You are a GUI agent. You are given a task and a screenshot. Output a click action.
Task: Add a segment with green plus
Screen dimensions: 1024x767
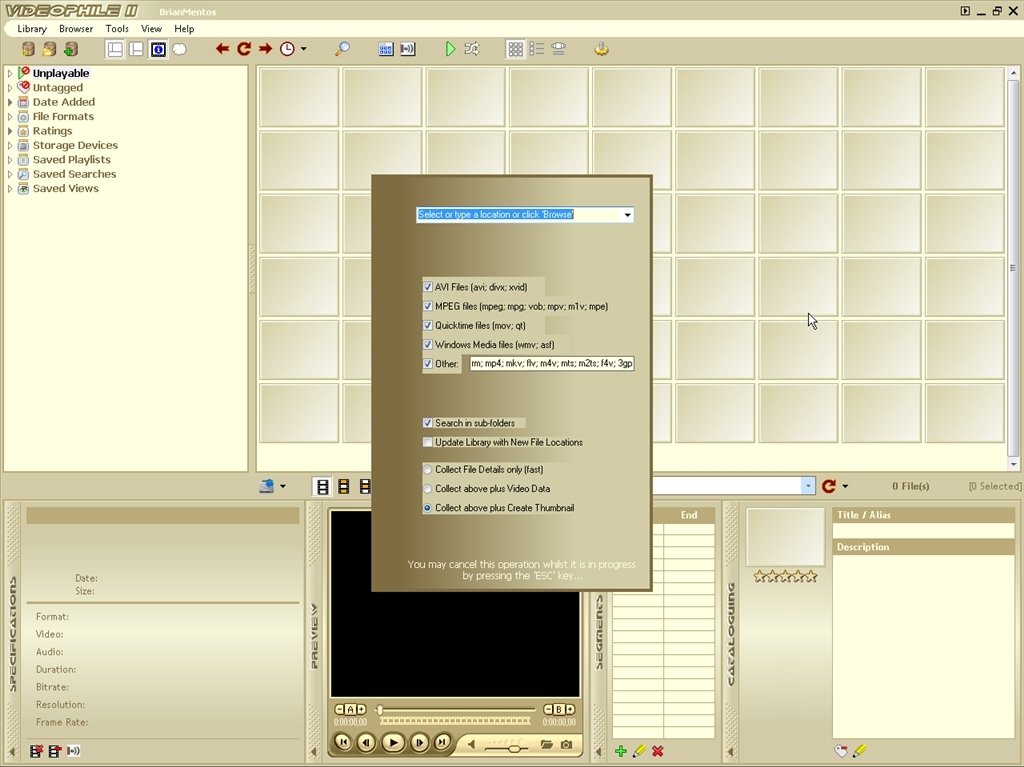[621, 751]
